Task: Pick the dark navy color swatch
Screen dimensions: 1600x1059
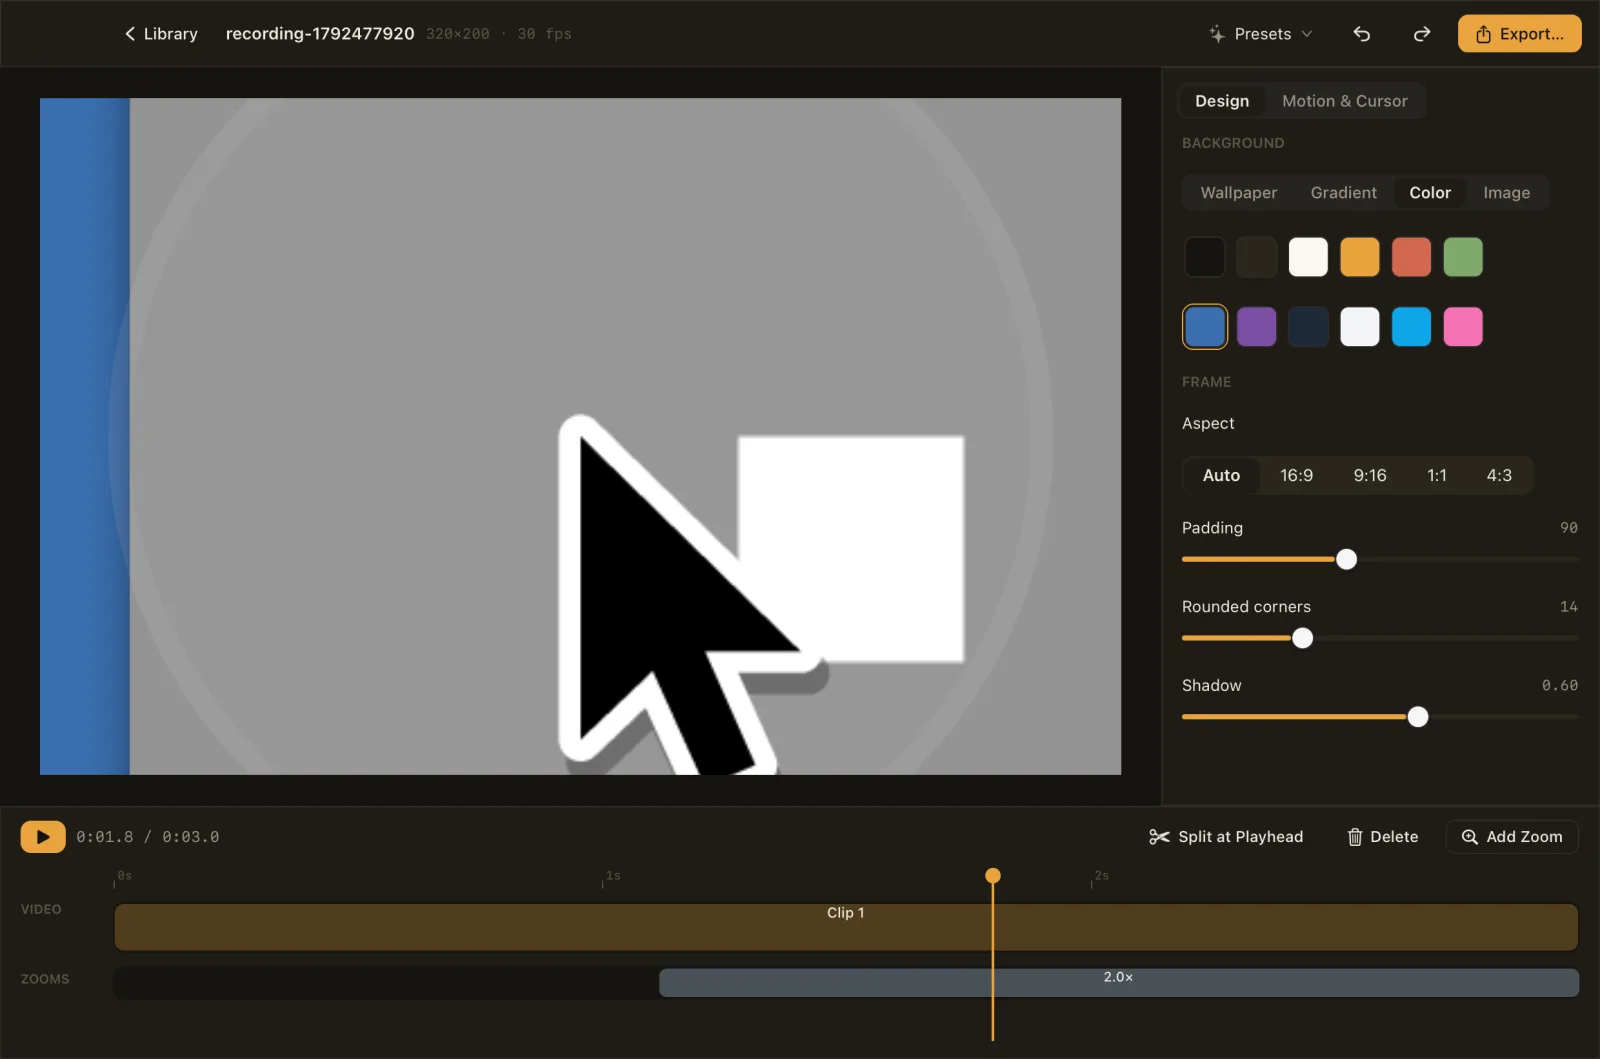Action: 1308,327
